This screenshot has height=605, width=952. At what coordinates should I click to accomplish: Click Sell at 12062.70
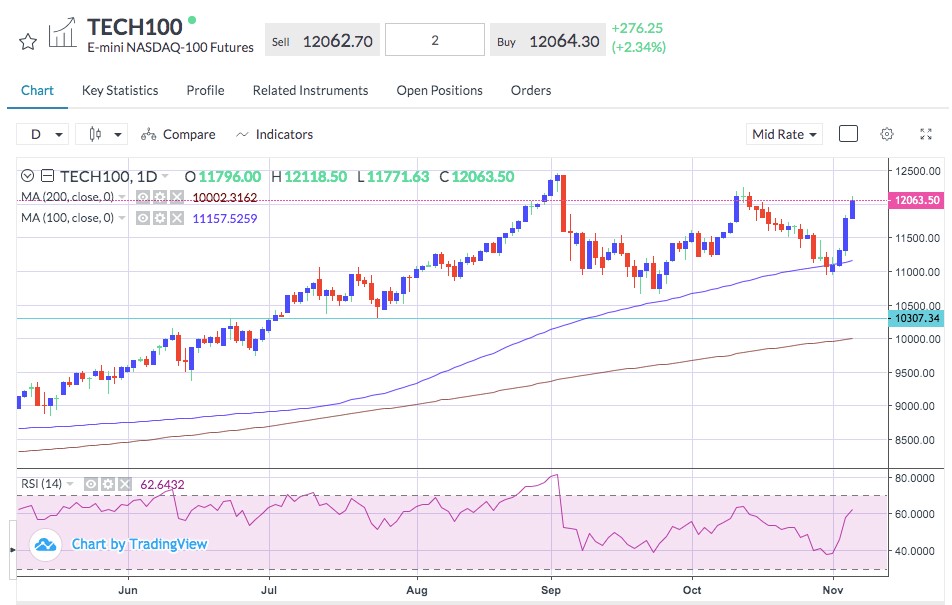click(x=322, y=40)
